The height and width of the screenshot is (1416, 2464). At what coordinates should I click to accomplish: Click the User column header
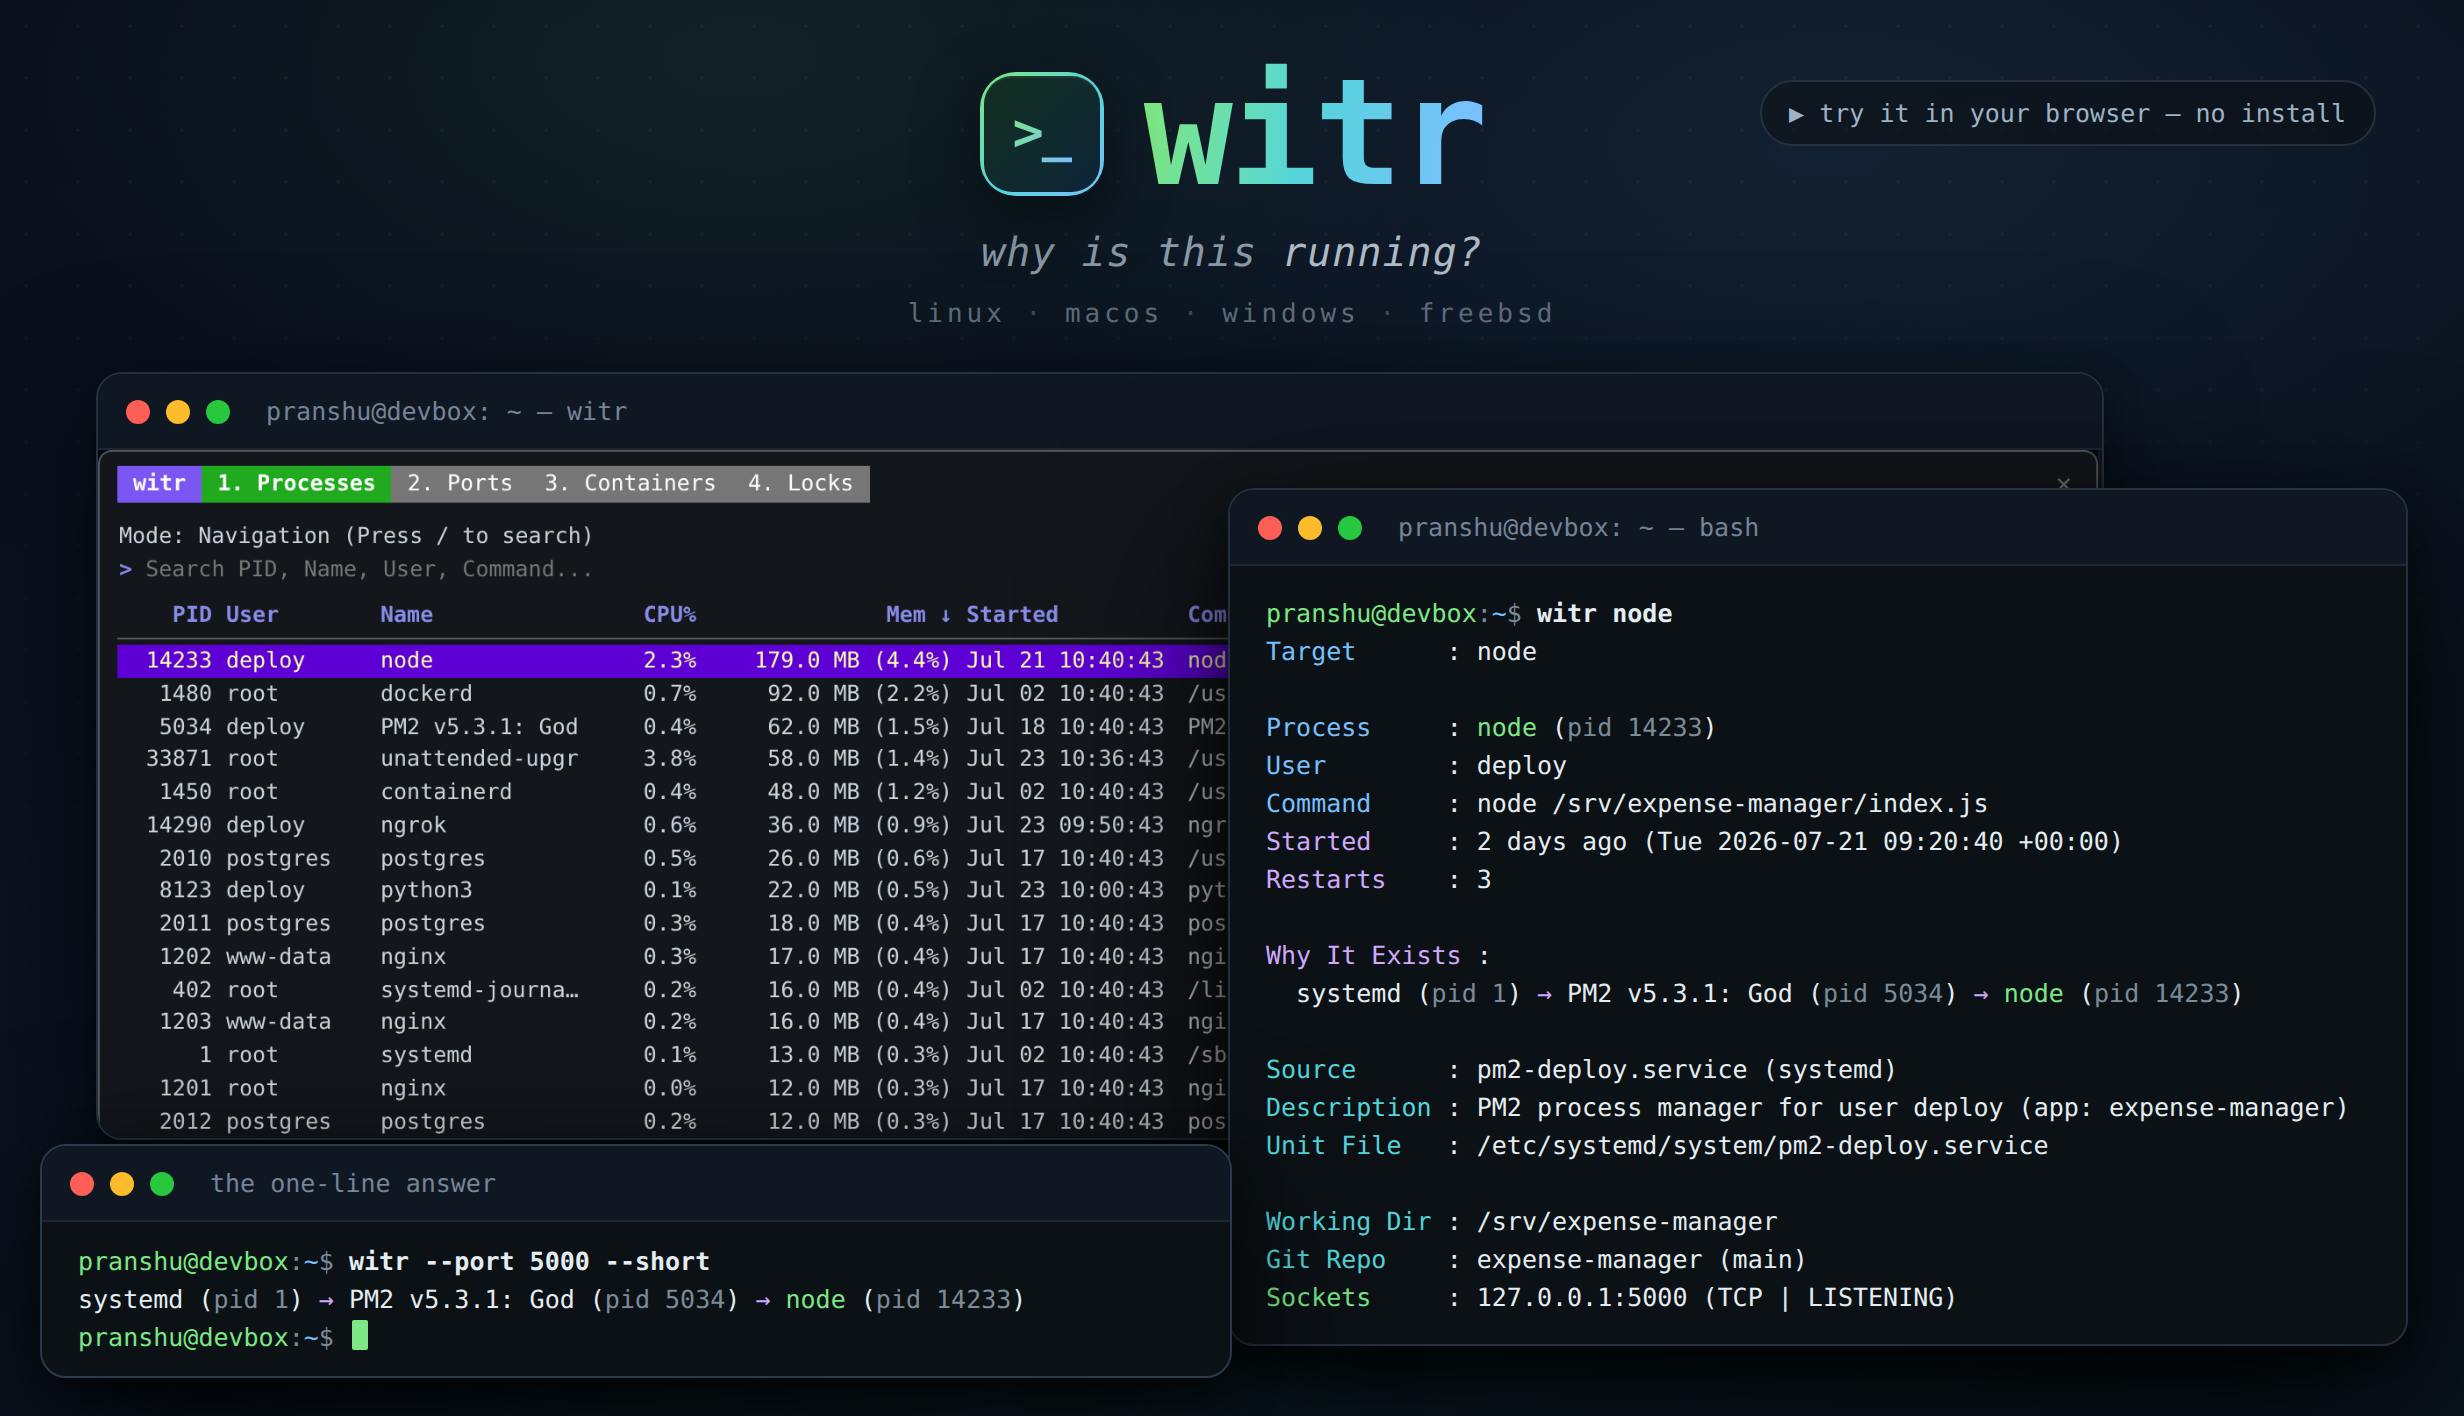point(252,614)
